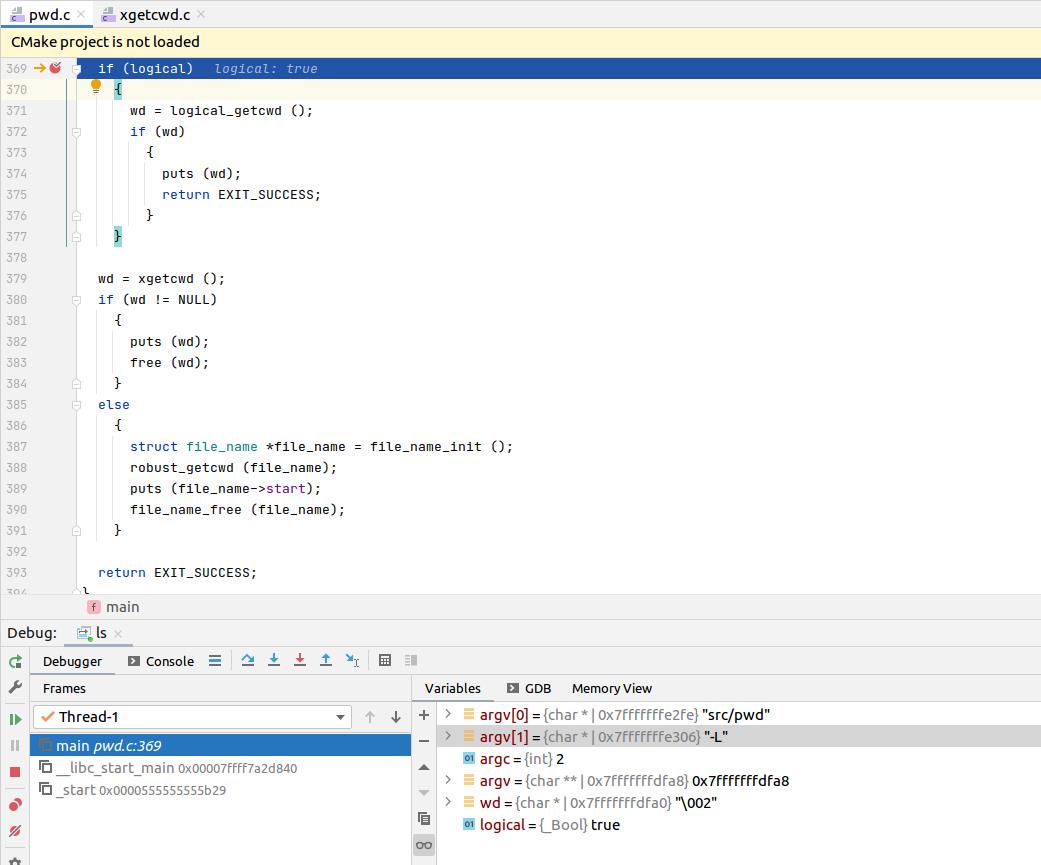
Task: Select next frame with down arrow
Action: coord(396,717)
